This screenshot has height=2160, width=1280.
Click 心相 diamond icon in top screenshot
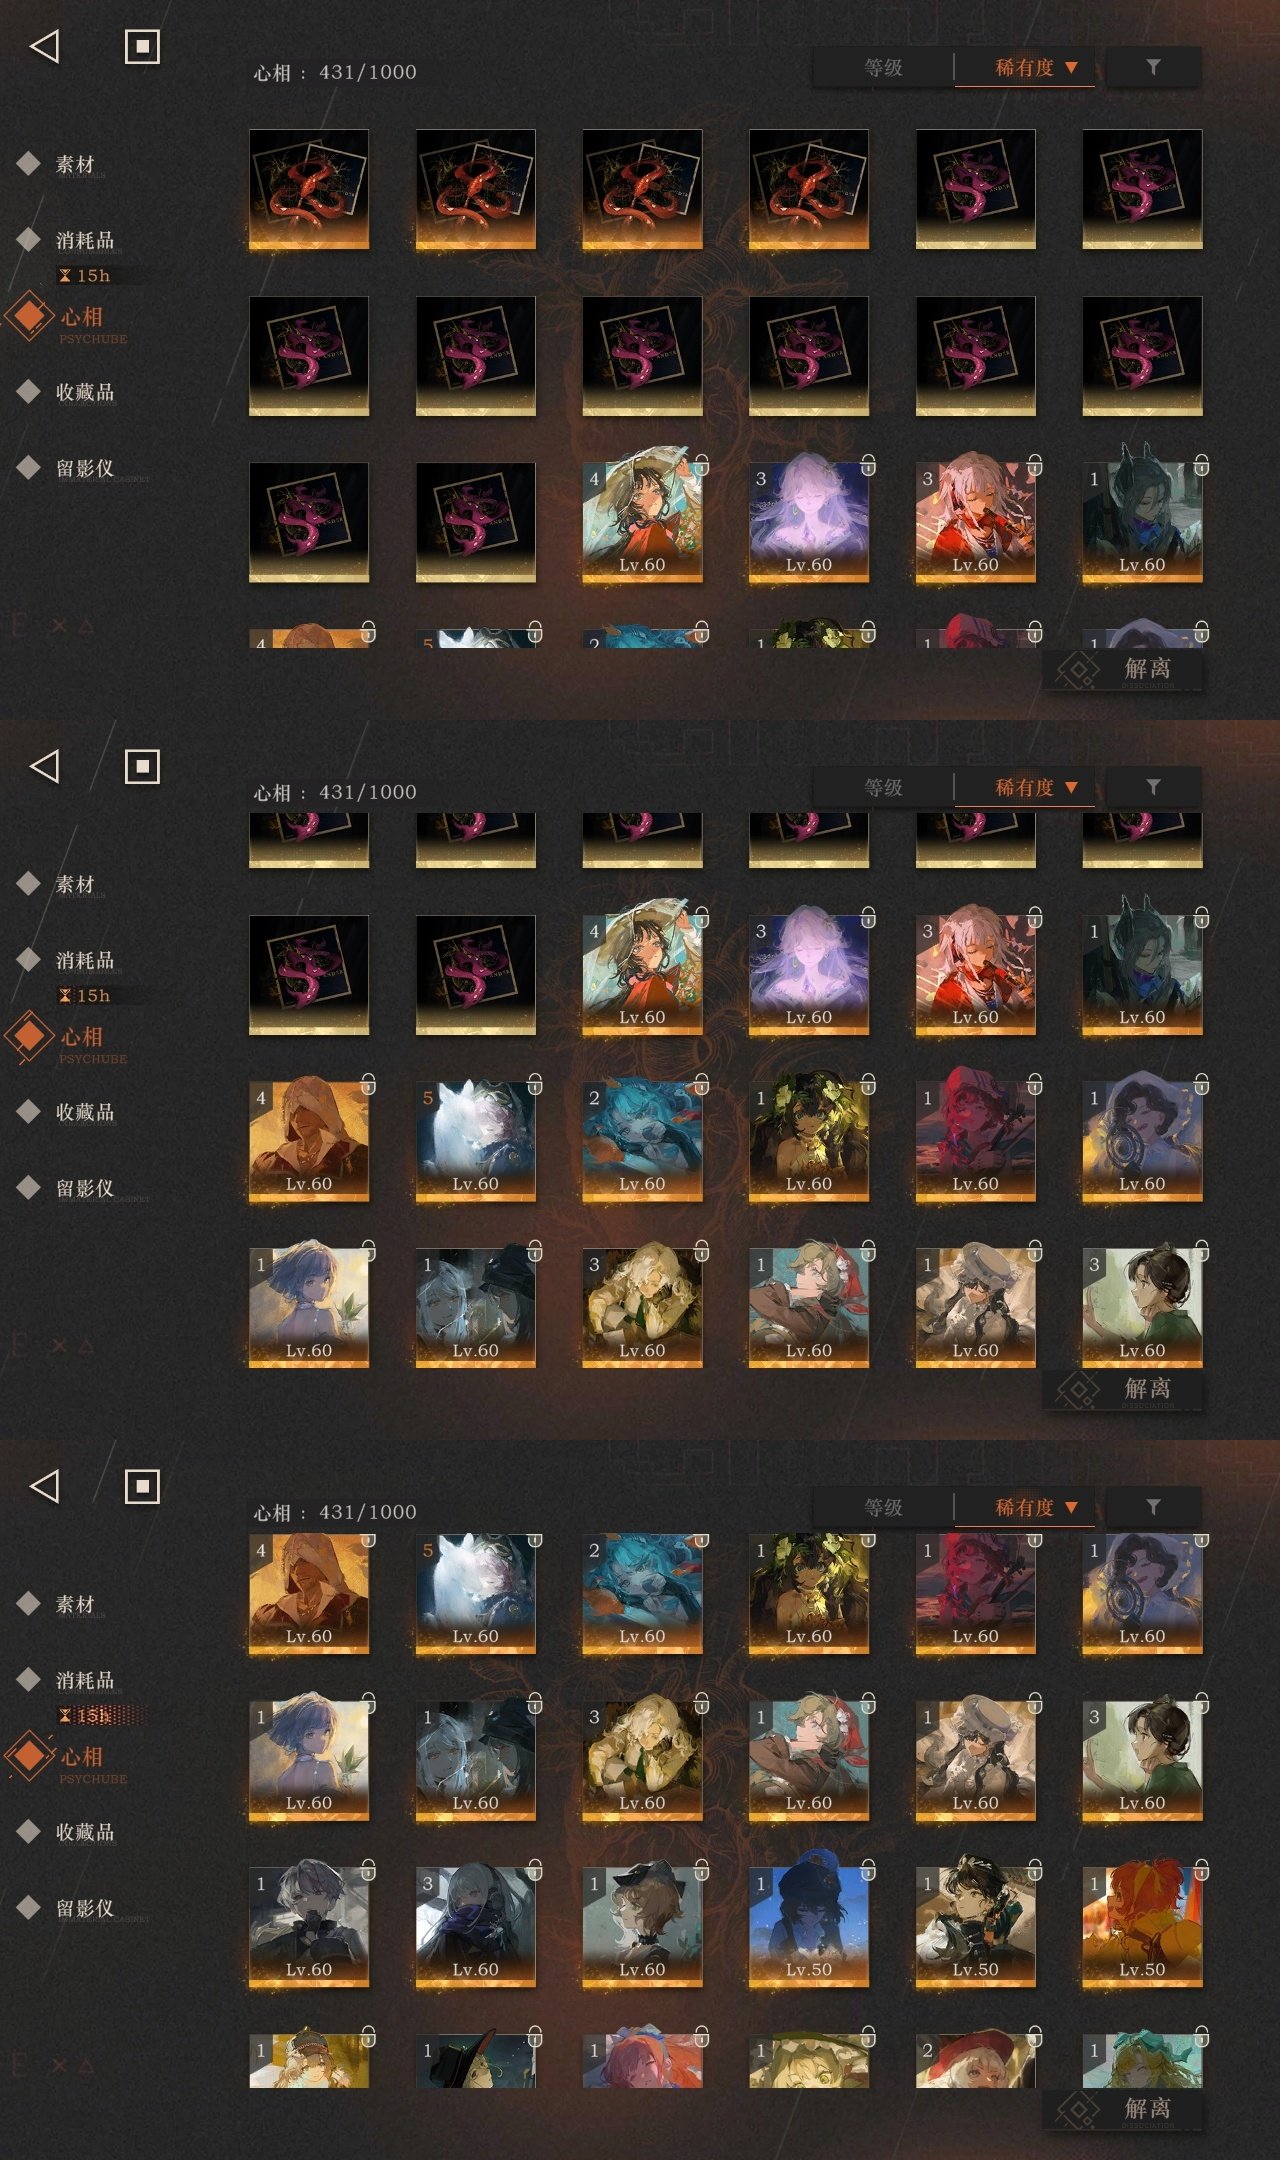point(30,316)
